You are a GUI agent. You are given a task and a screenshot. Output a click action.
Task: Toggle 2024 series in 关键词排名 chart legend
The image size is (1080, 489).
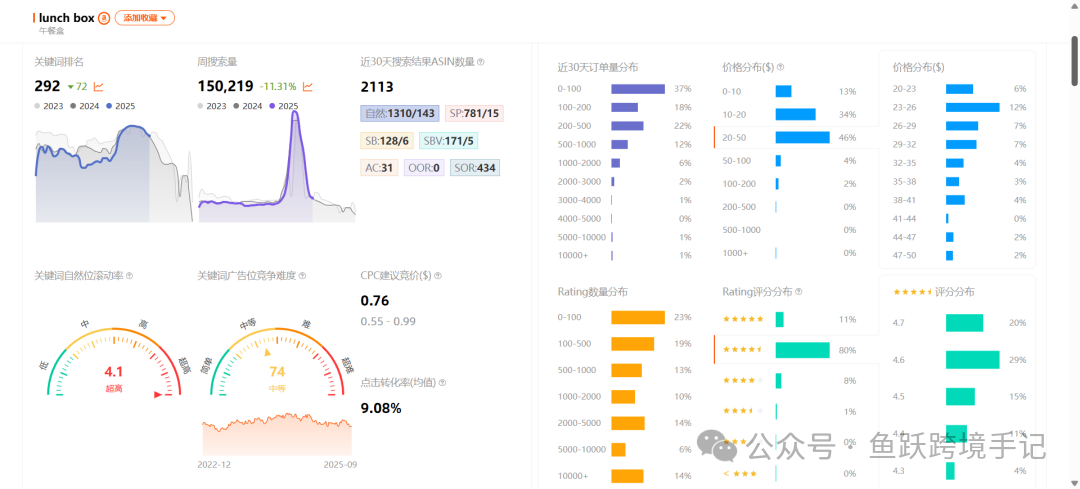(83, 106)
